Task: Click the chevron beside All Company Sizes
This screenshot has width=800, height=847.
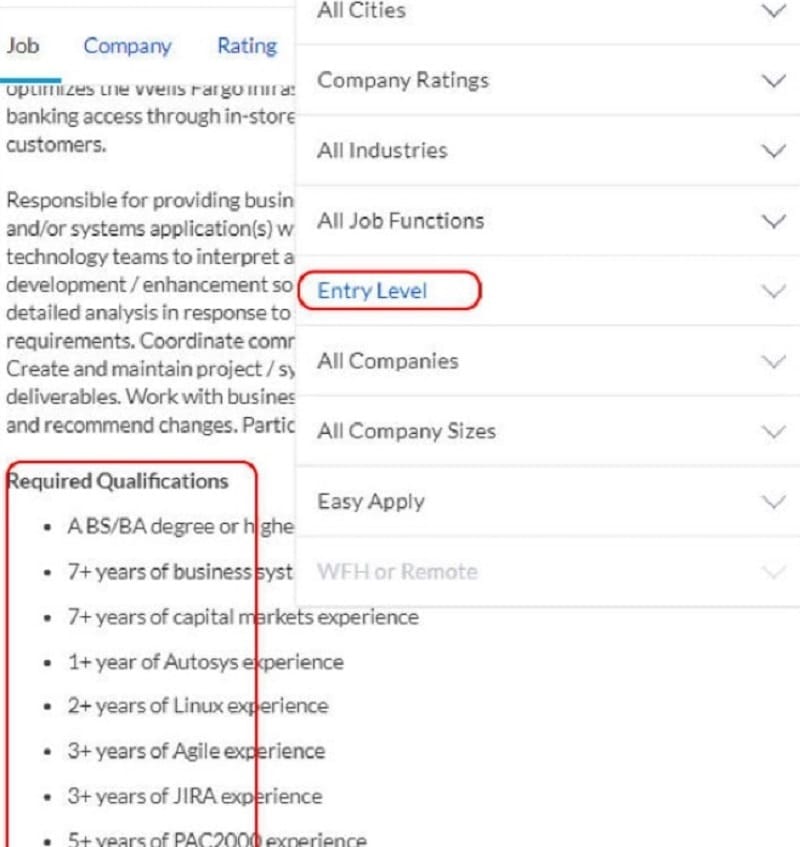Action: coord(773,432)
